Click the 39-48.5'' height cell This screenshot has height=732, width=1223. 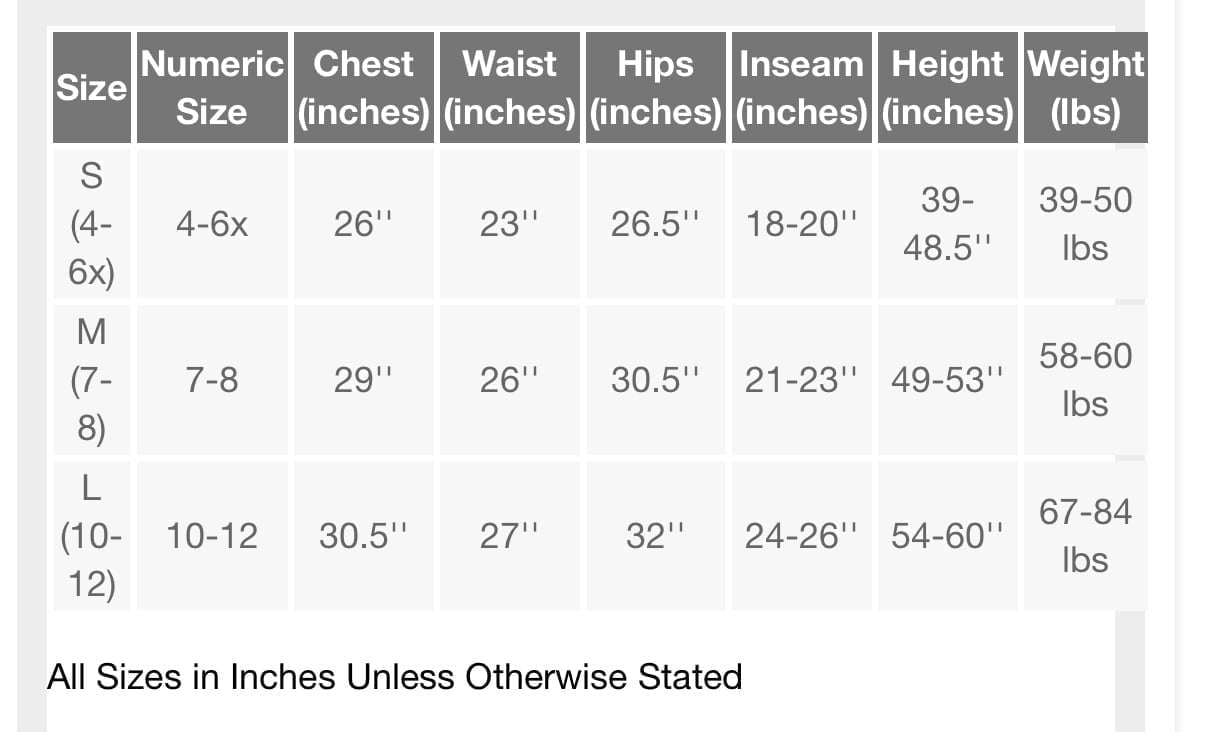coord(948,223)
